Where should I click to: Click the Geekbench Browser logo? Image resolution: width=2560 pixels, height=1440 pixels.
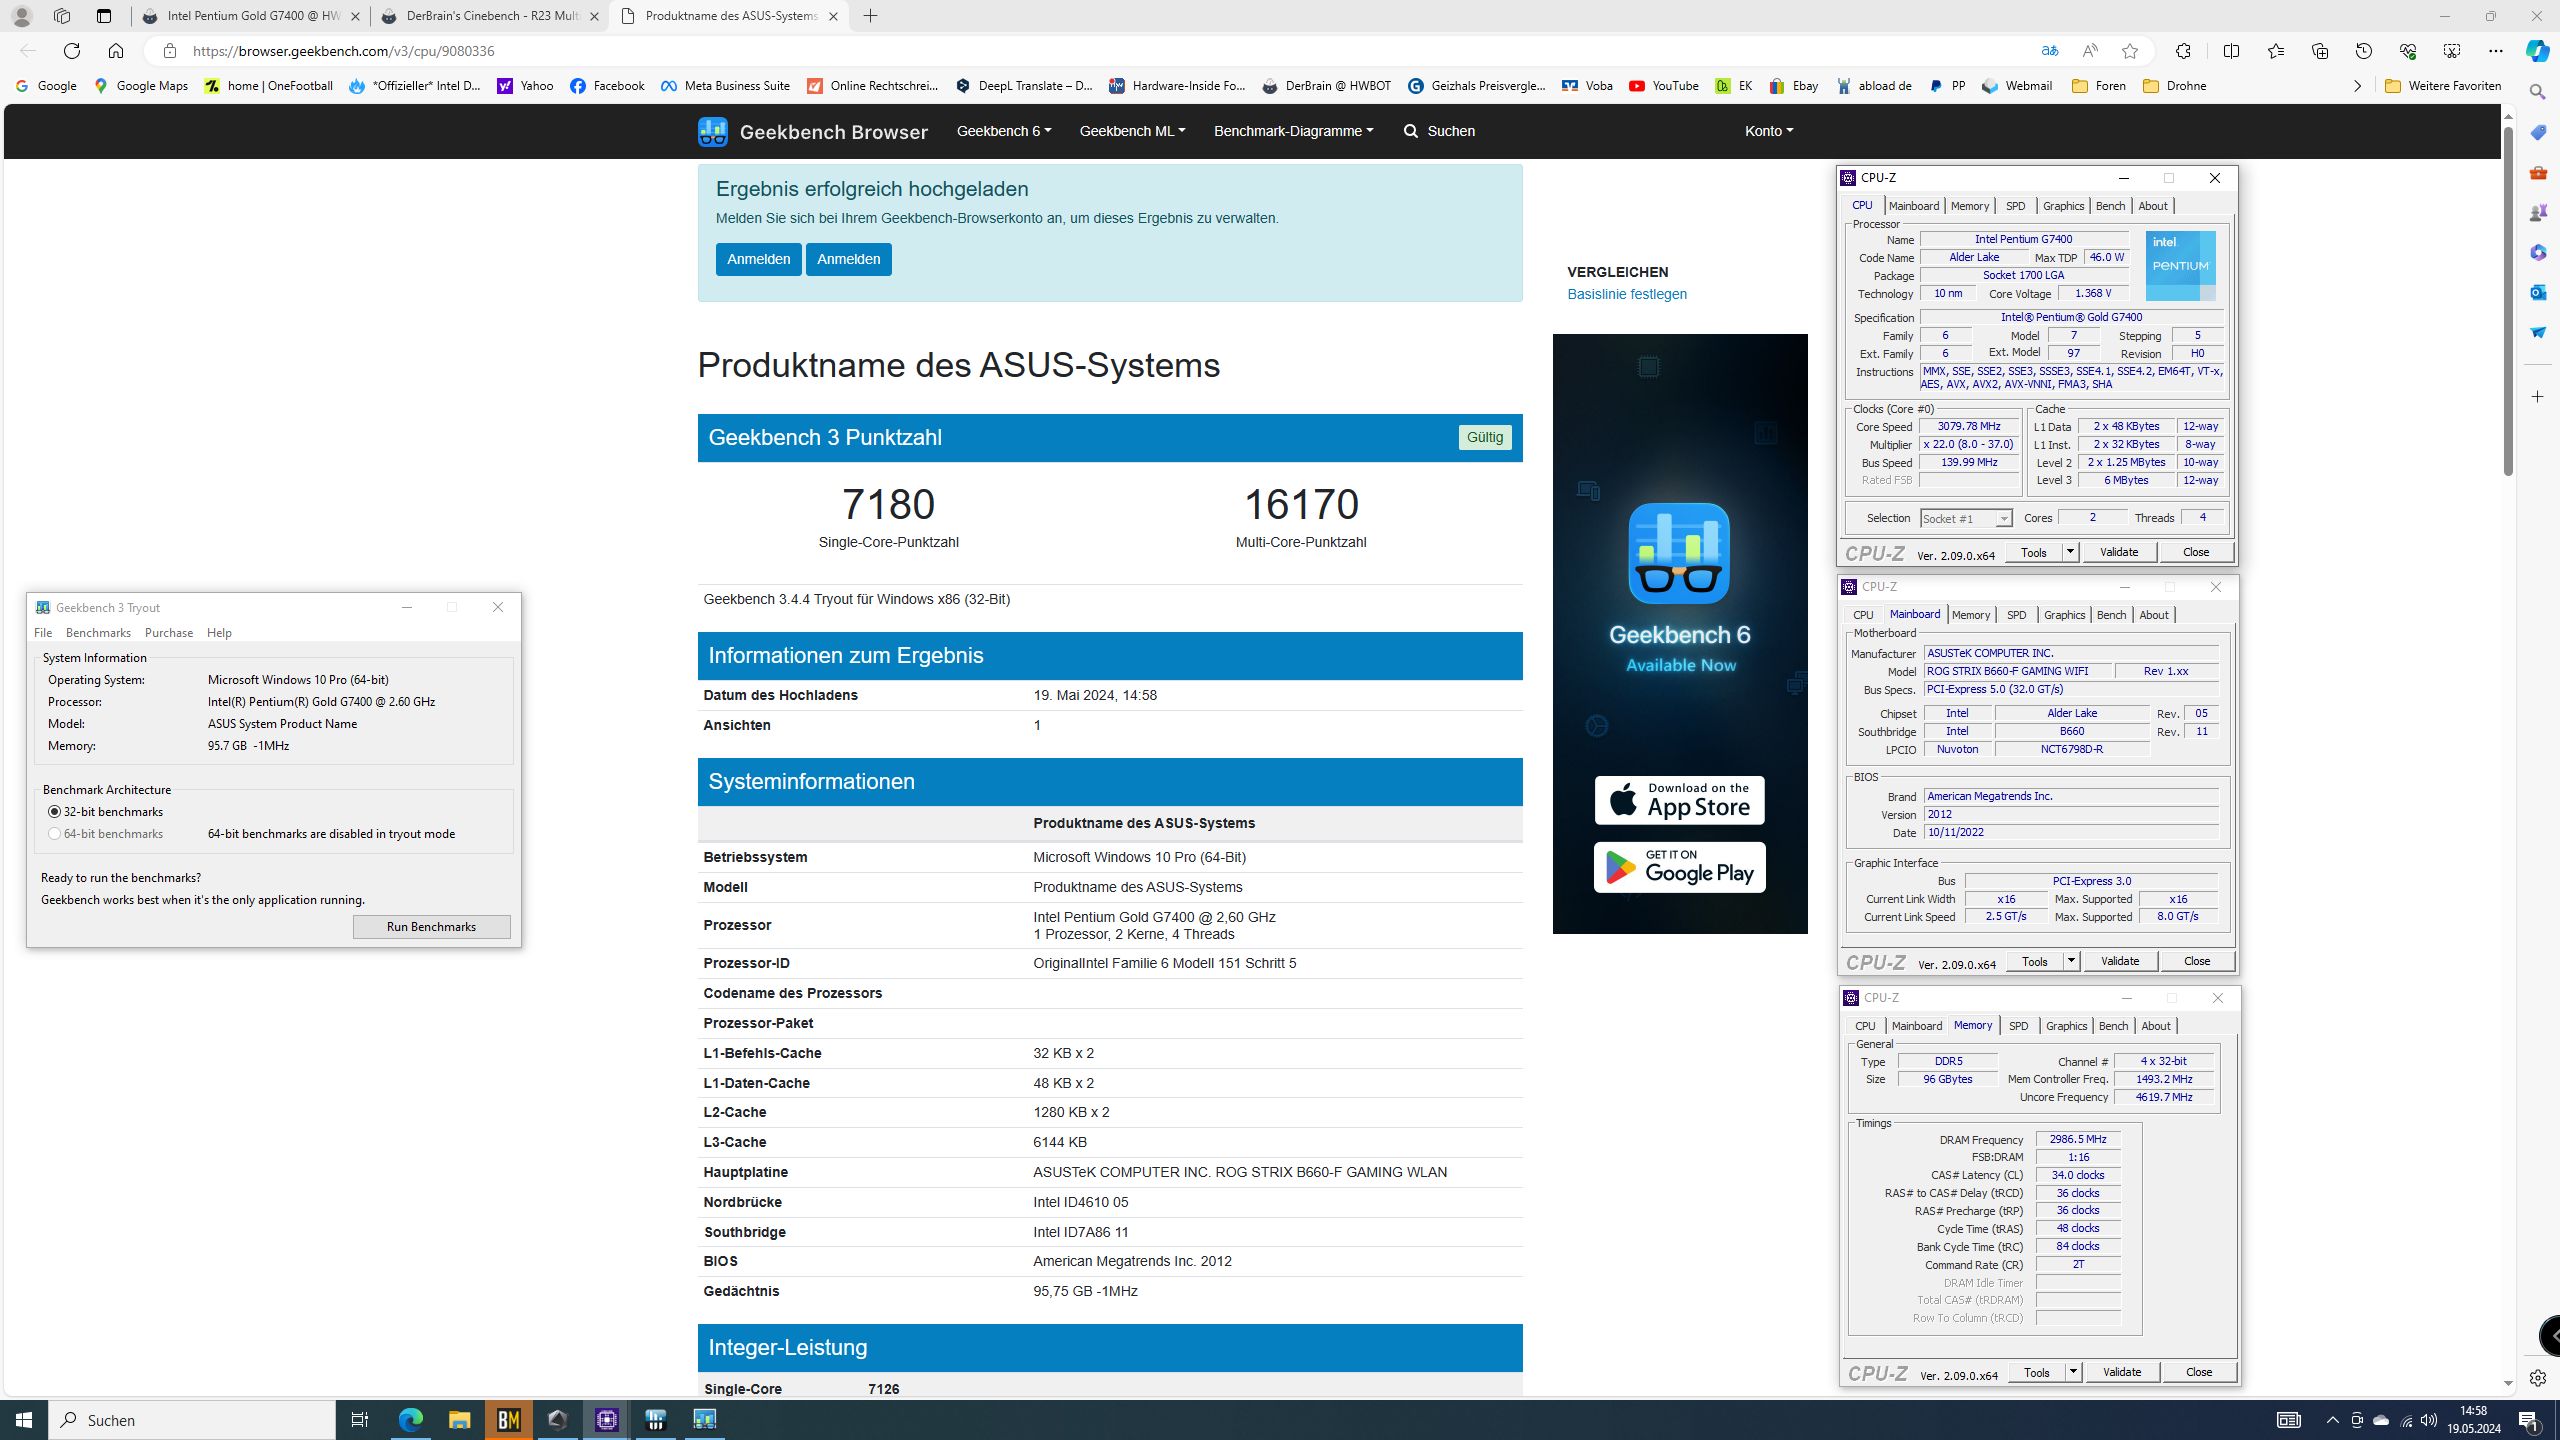[x=812, y=131]
